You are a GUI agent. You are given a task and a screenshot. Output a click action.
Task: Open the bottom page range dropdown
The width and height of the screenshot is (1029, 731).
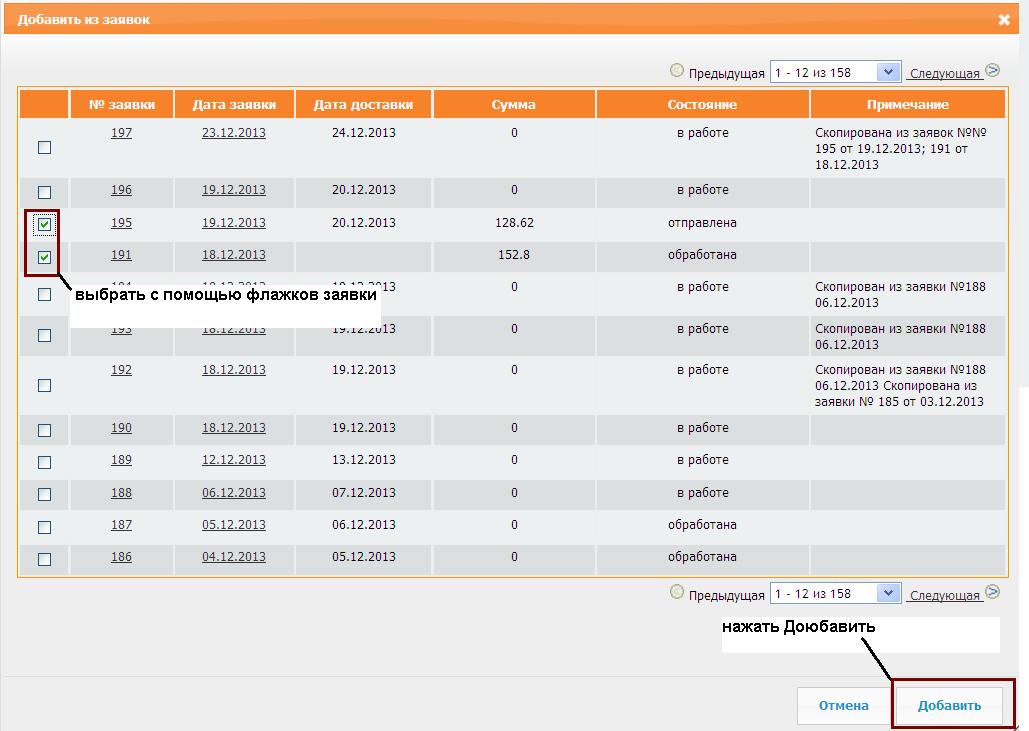point(888,593)
